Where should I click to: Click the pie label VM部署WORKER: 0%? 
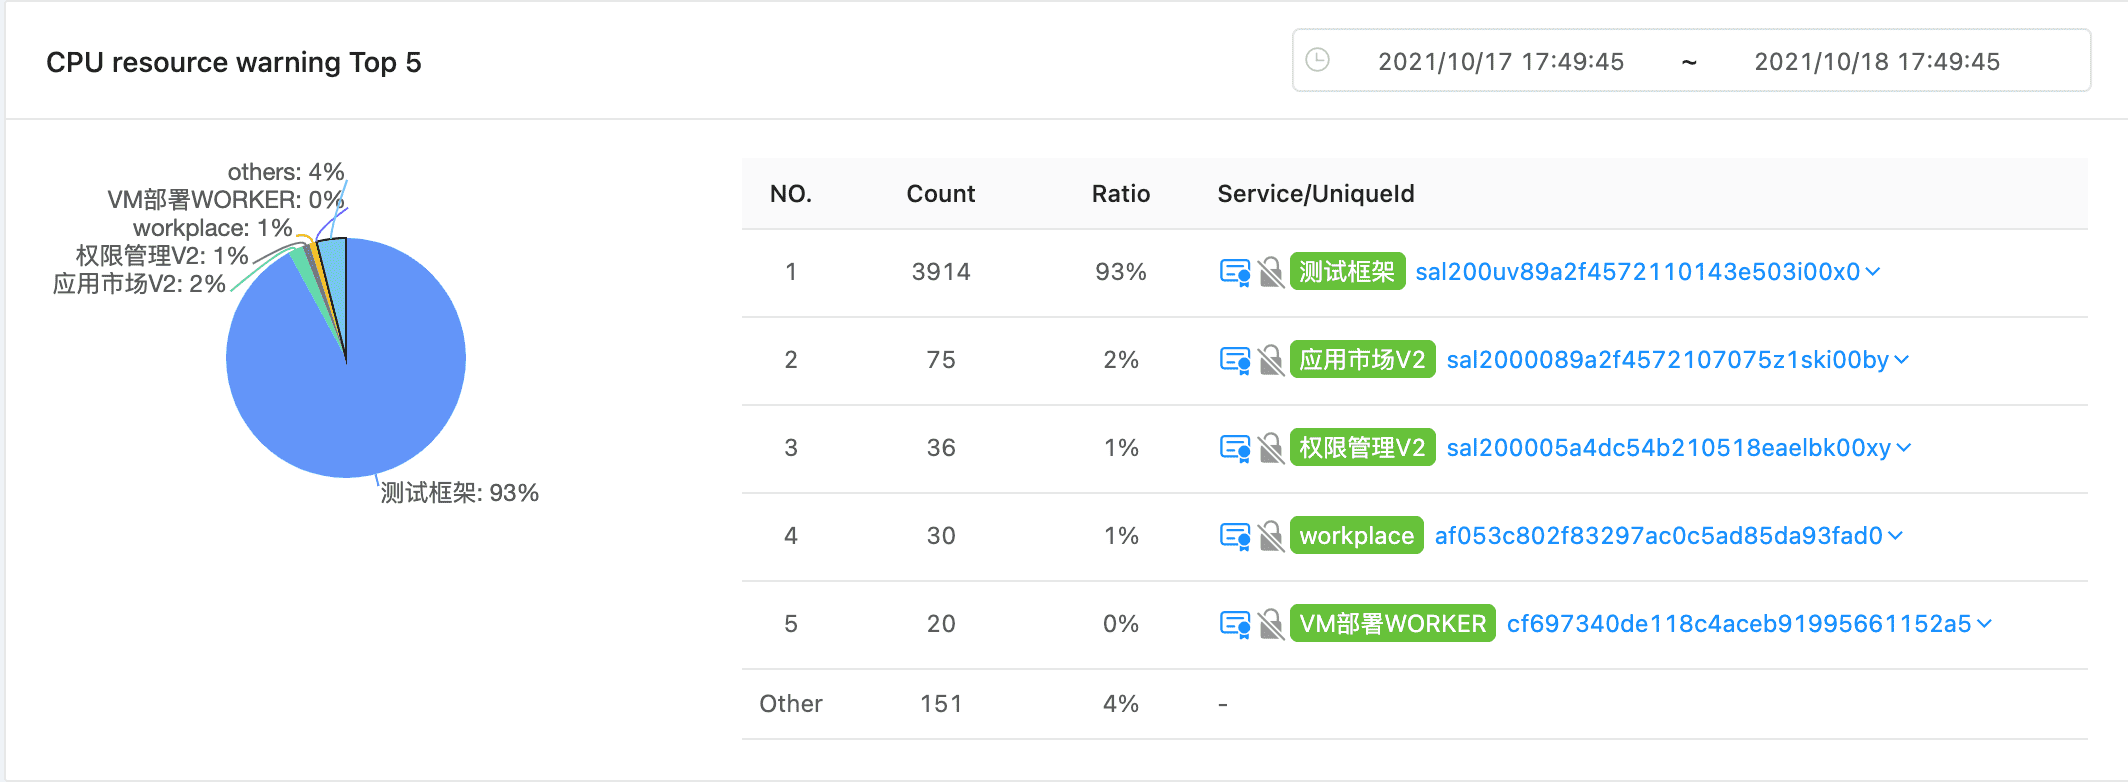click(x=226, y=200)
